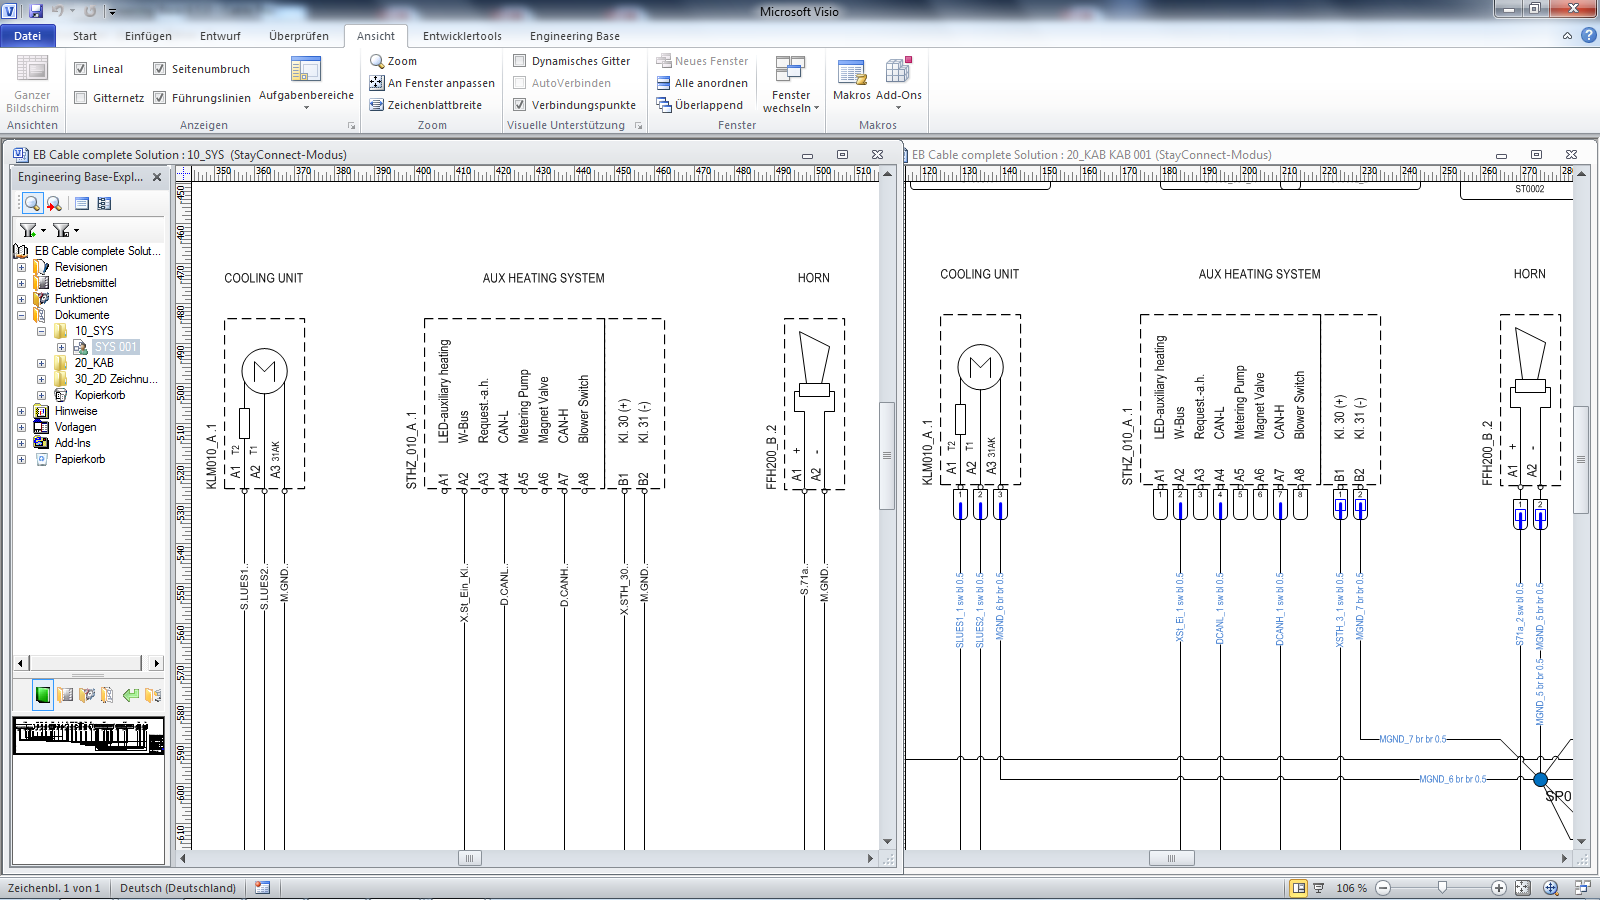
Task: Click Alle anordnen button
Action: (x=701, y=83)
